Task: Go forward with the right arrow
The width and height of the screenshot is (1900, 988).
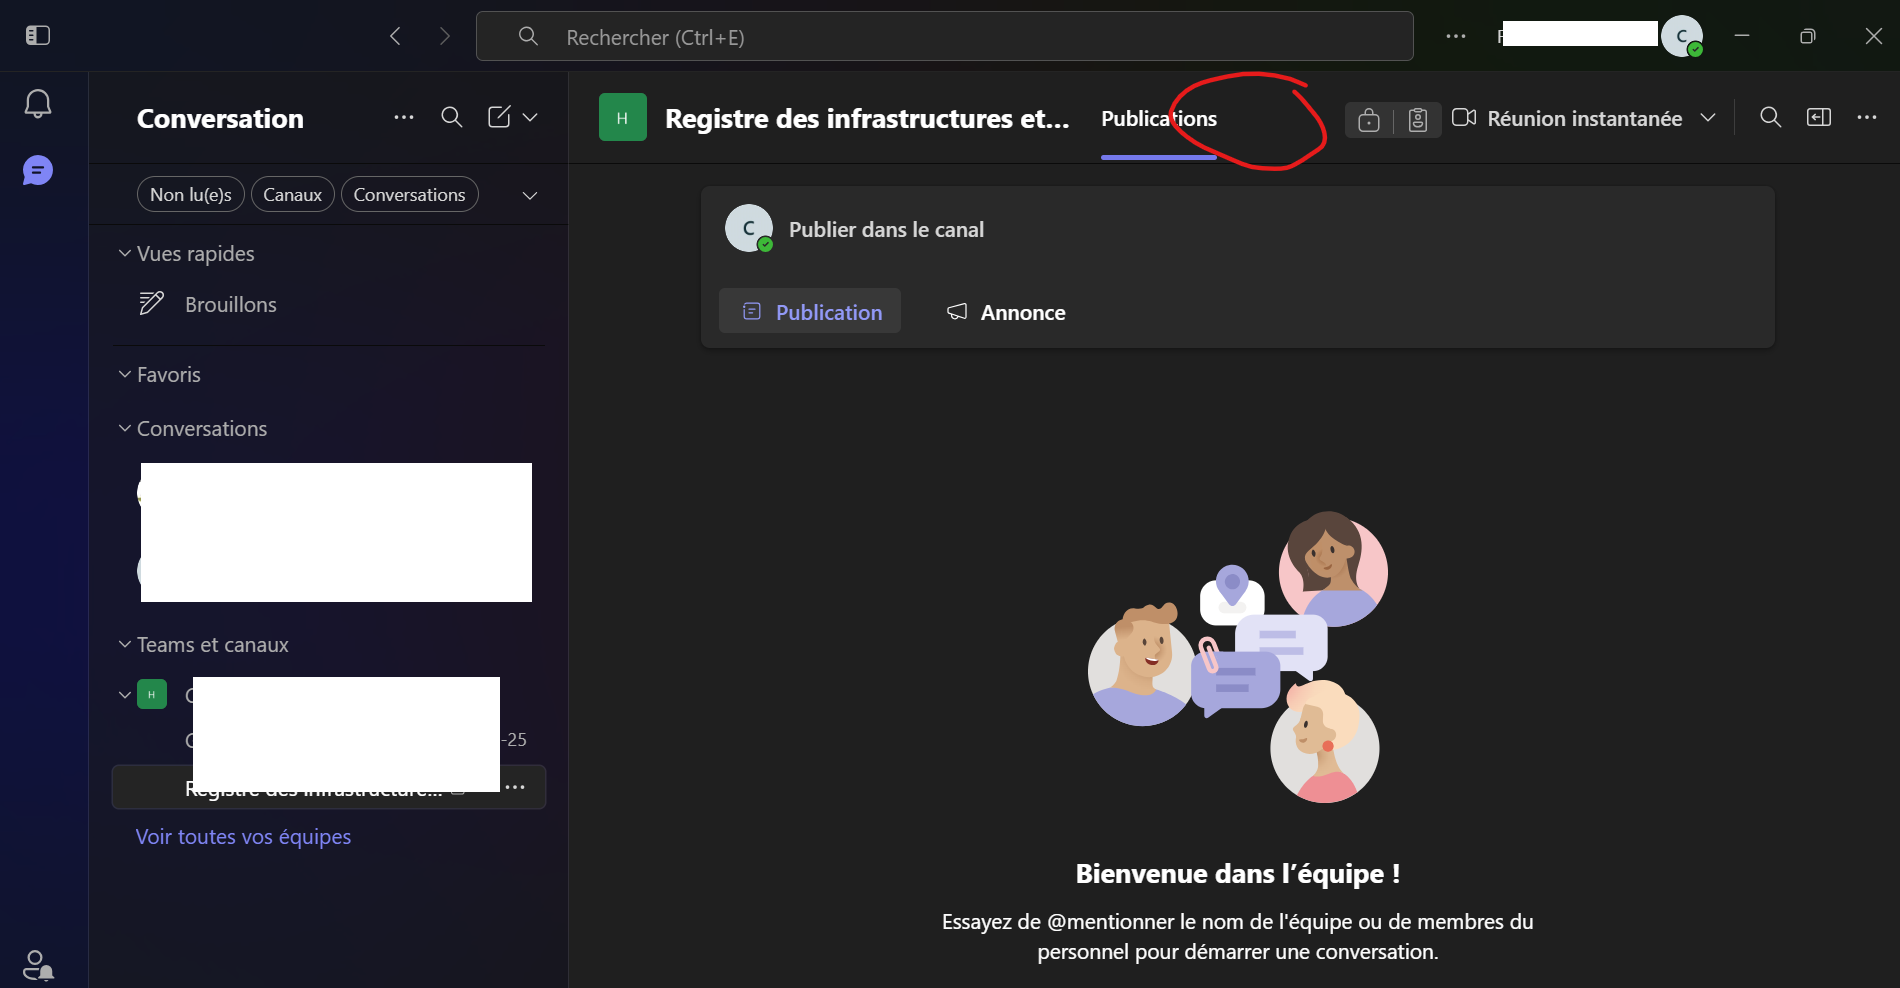Action: click(445, 37)
